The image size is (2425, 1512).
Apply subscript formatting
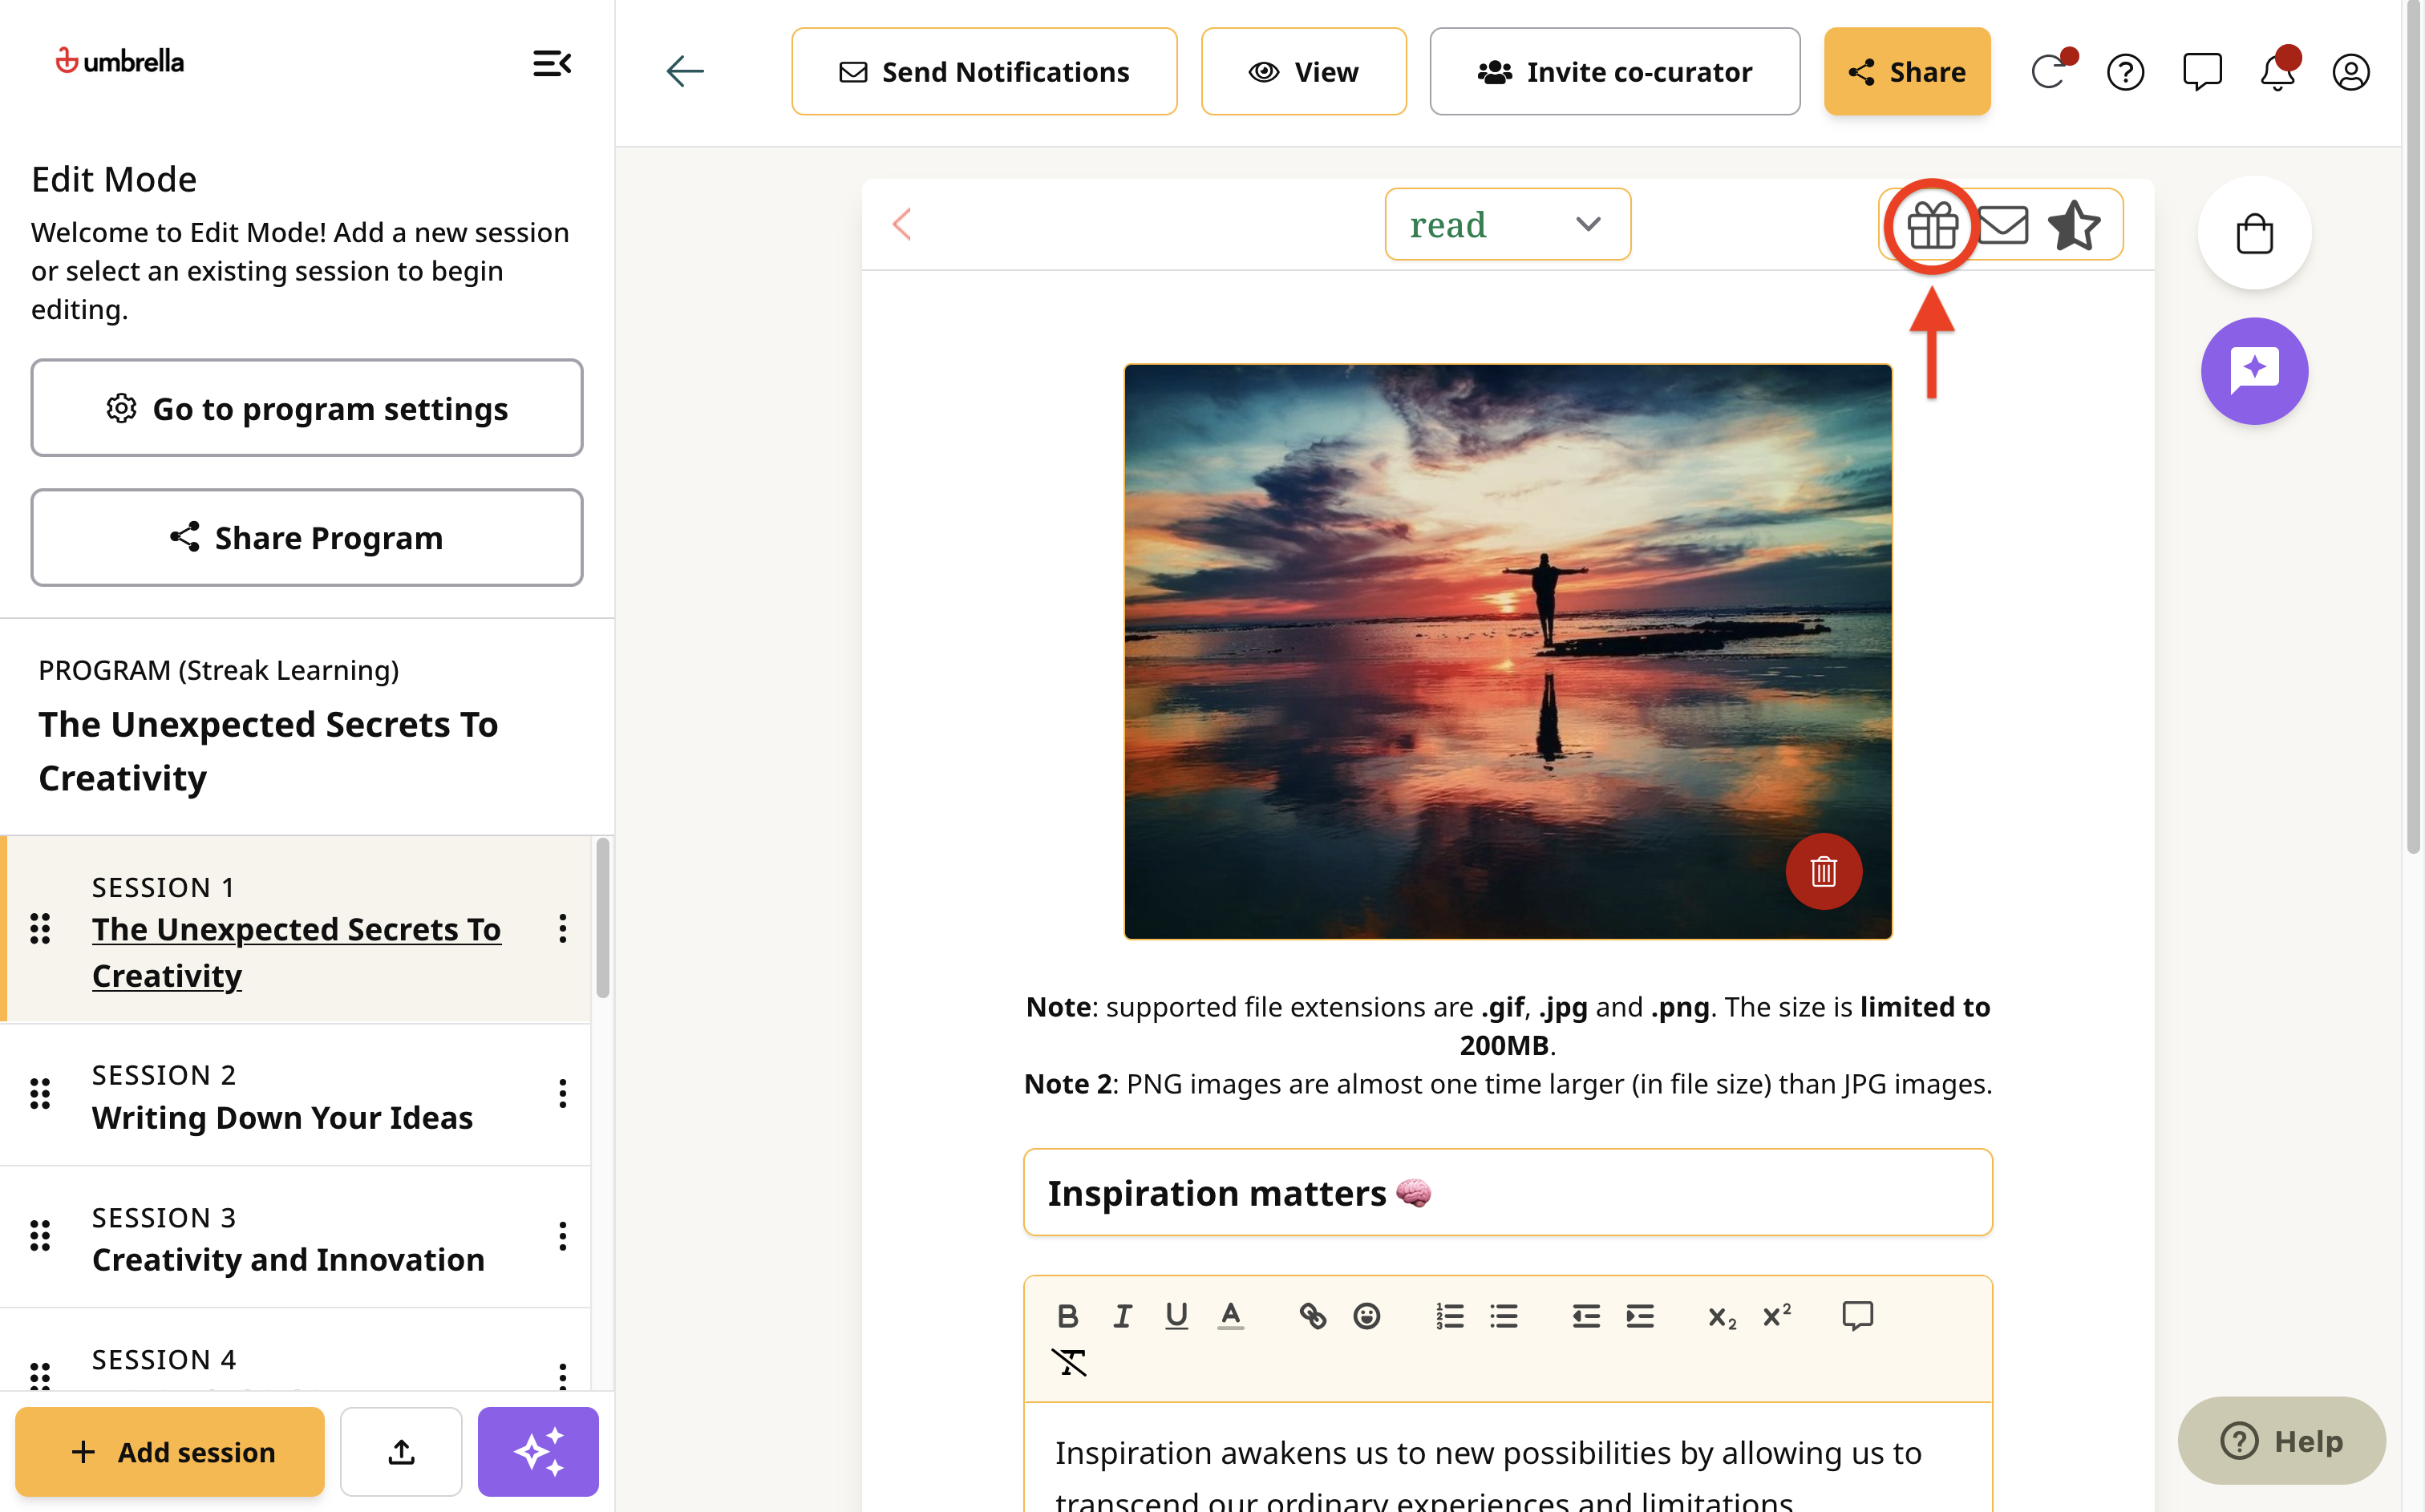click(1721, 1317)
